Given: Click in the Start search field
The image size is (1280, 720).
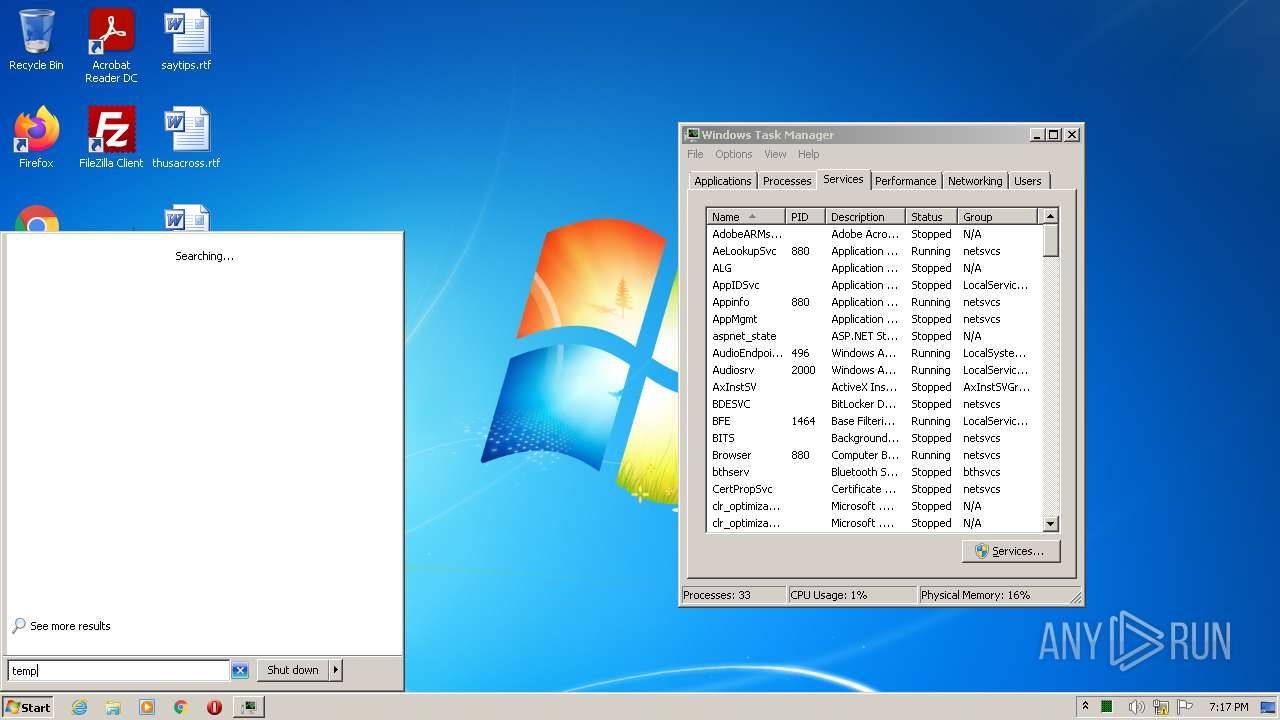Looking at the screenshot, I should [119, 670].
